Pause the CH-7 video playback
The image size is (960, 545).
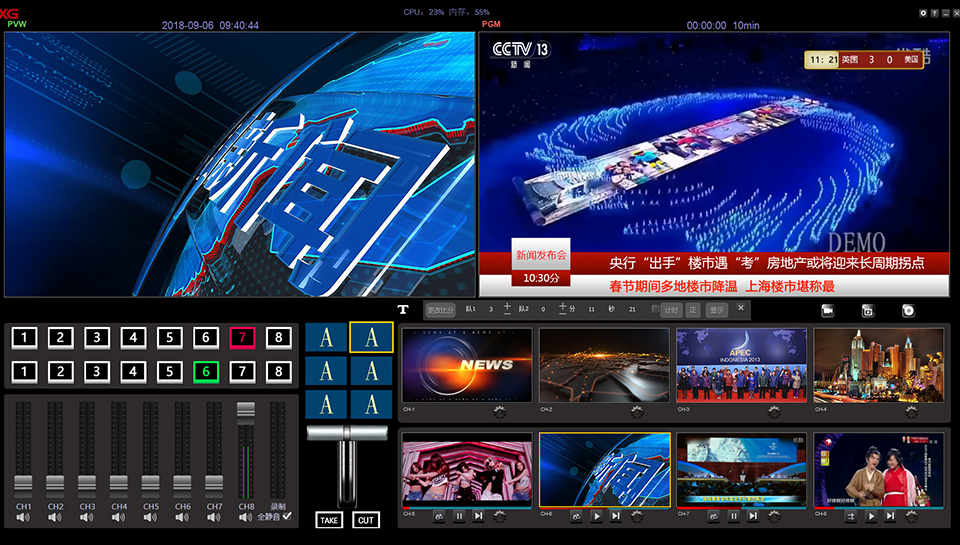click(x=733, y=516)
